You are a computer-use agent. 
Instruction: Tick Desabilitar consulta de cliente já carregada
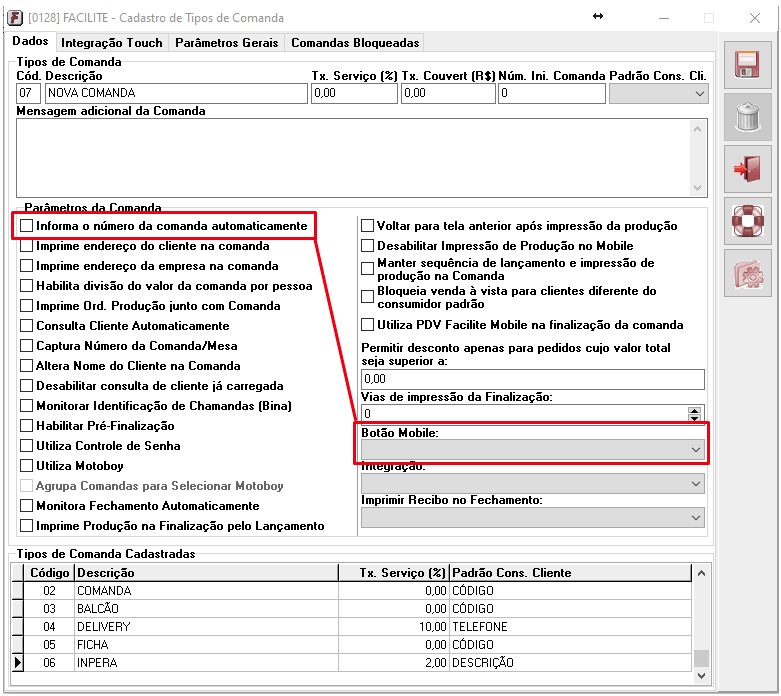[26, 386]
